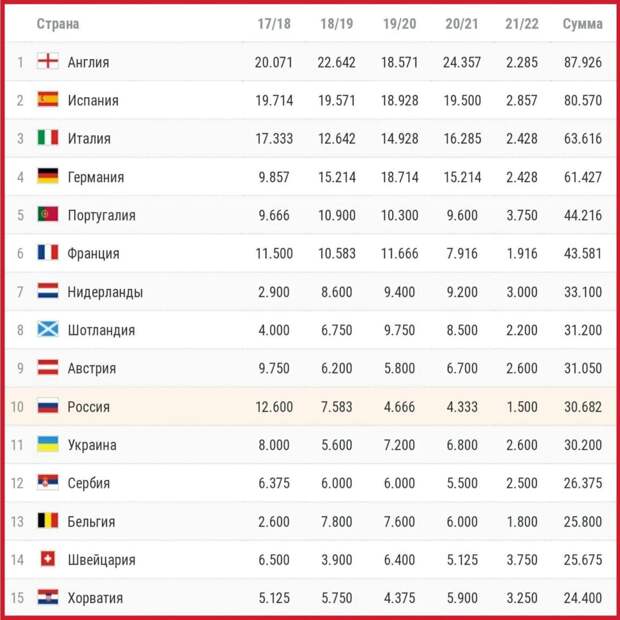Click the 19/20 season column header
The image size is (620, 620).
coord(399,24)
